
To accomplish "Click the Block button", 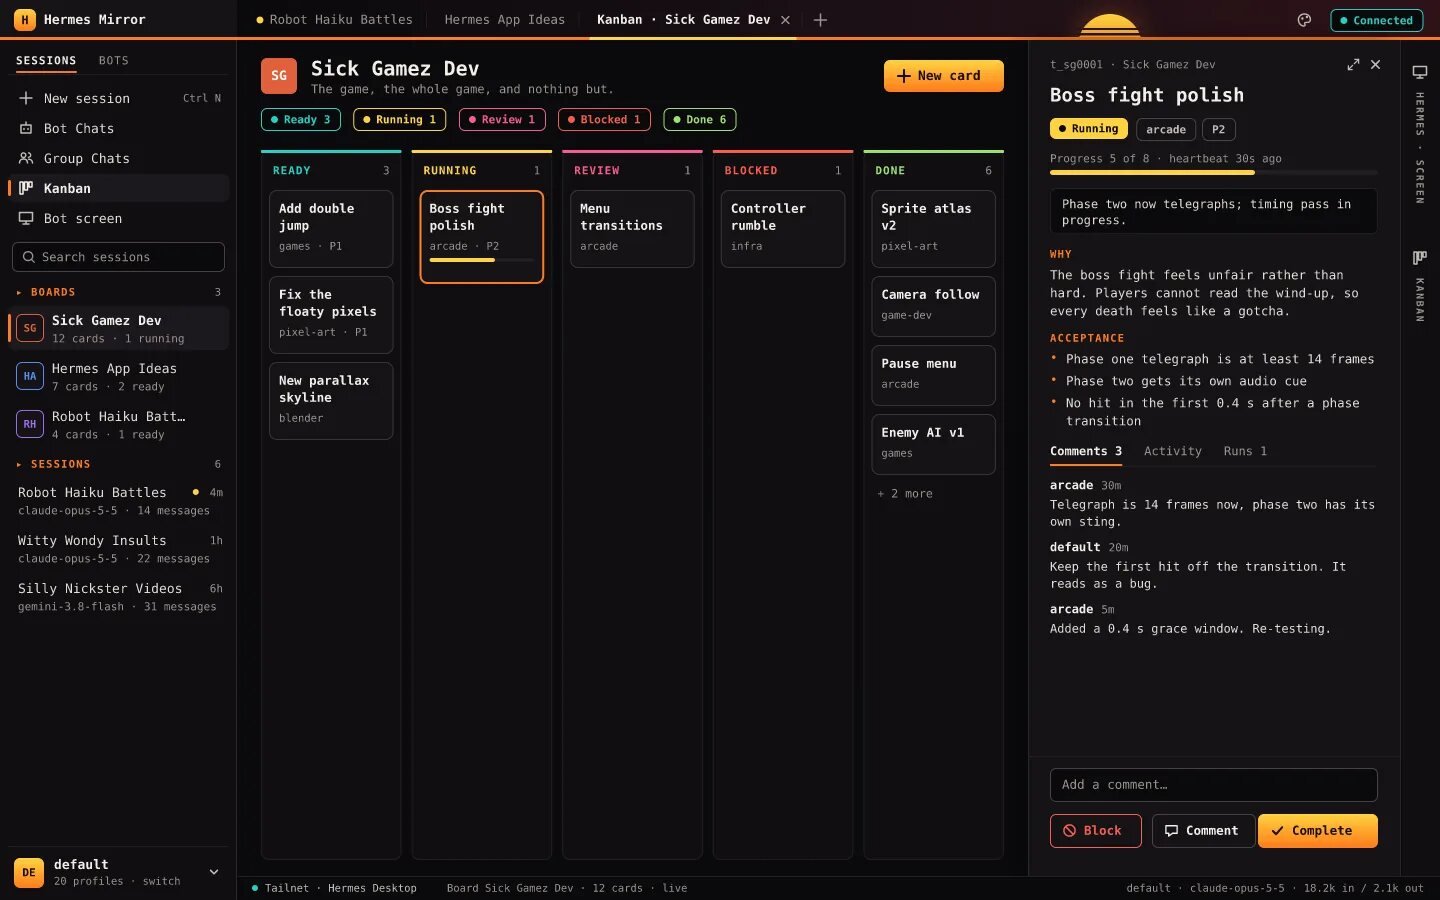I will pyautogui.click(x=1095, y=831).
